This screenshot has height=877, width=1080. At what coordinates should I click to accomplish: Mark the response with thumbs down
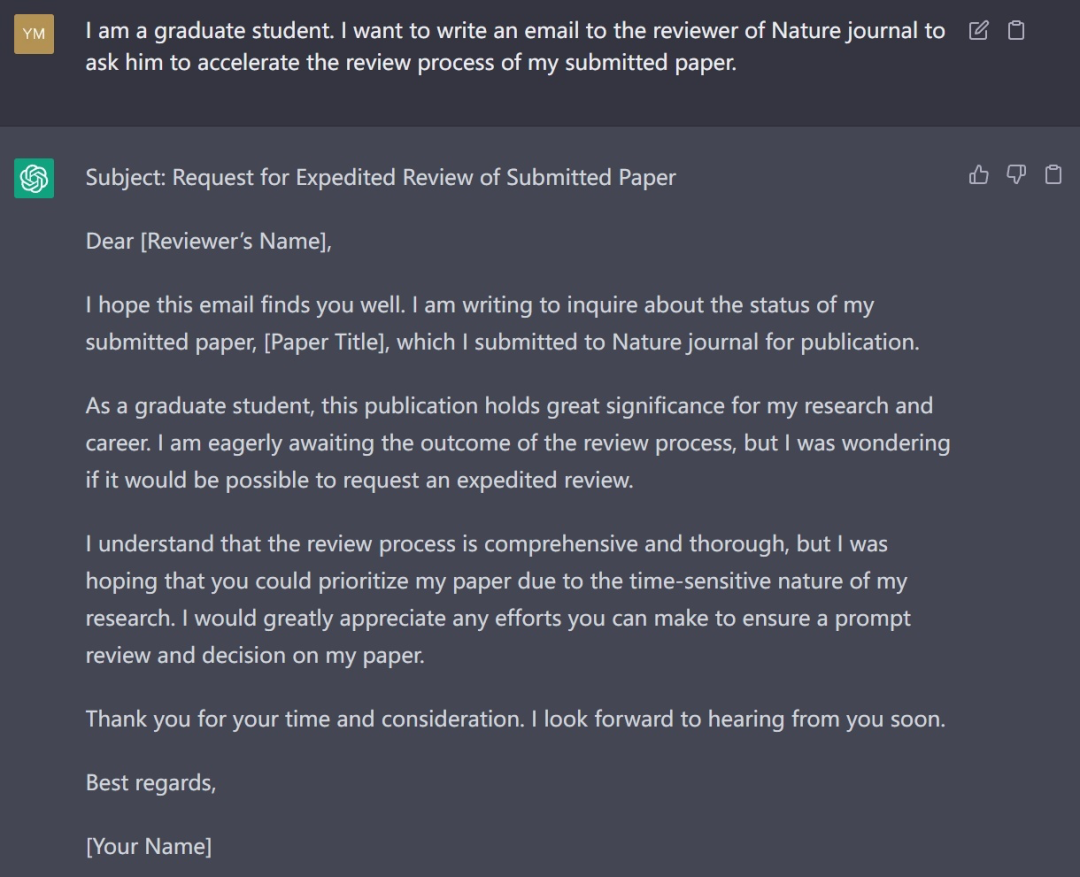tap(1016, 176)
